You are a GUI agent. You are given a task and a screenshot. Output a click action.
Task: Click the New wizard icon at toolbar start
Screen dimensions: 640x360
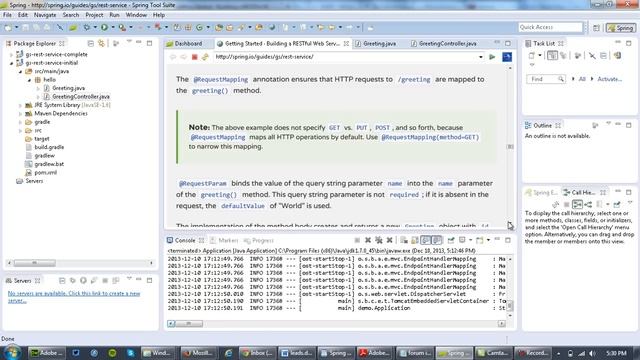coord(8,27)
